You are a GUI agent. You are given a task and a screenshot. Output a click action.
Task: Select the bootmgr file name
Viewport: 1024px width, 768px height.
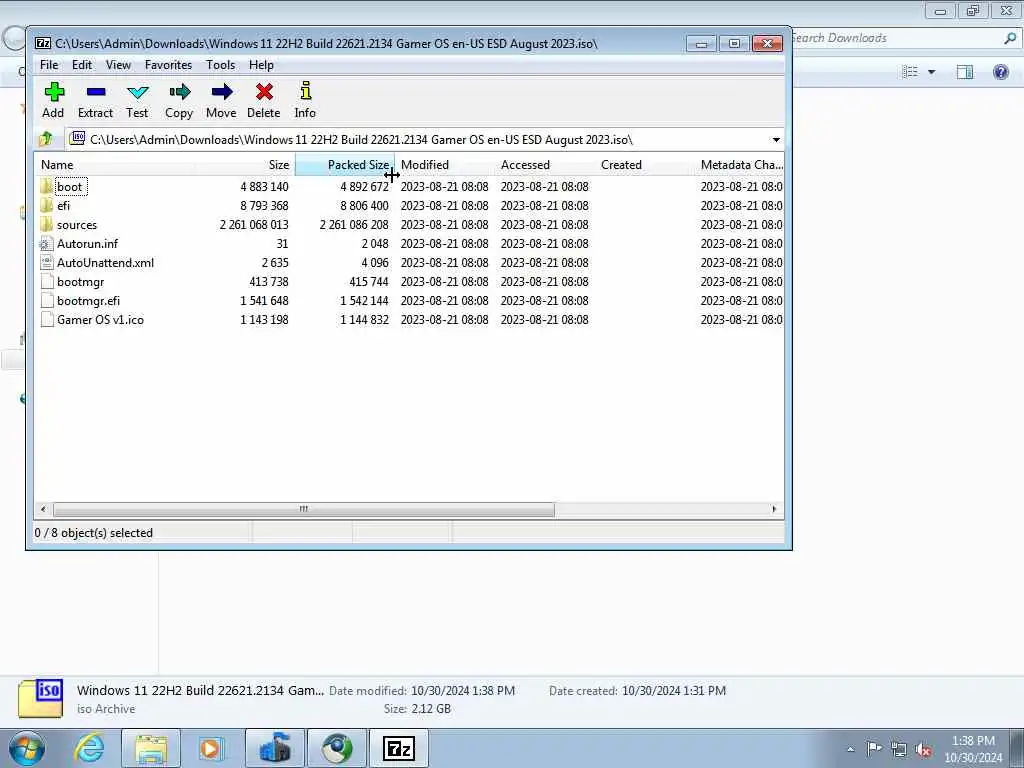point(80,282)
